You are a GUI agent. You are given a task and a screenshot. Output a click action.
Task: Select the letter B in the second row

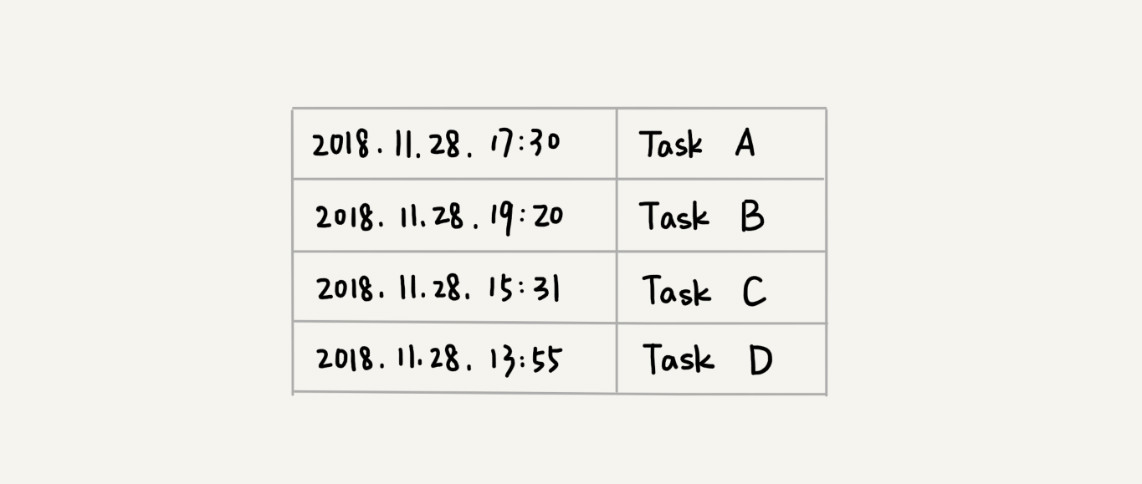point(752,217)
